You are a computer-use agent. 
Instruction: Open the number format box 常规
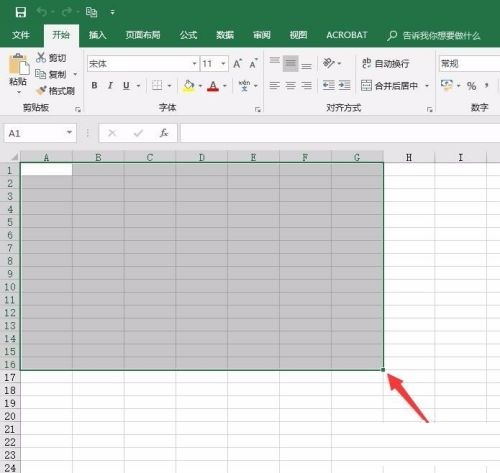click(469, 63)
